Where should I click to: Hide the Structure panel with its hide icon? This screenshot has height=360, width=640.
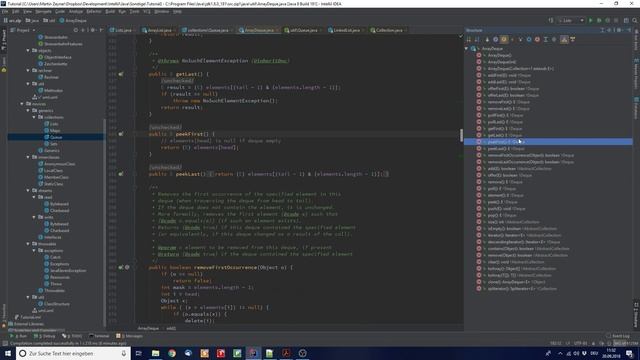629,30
